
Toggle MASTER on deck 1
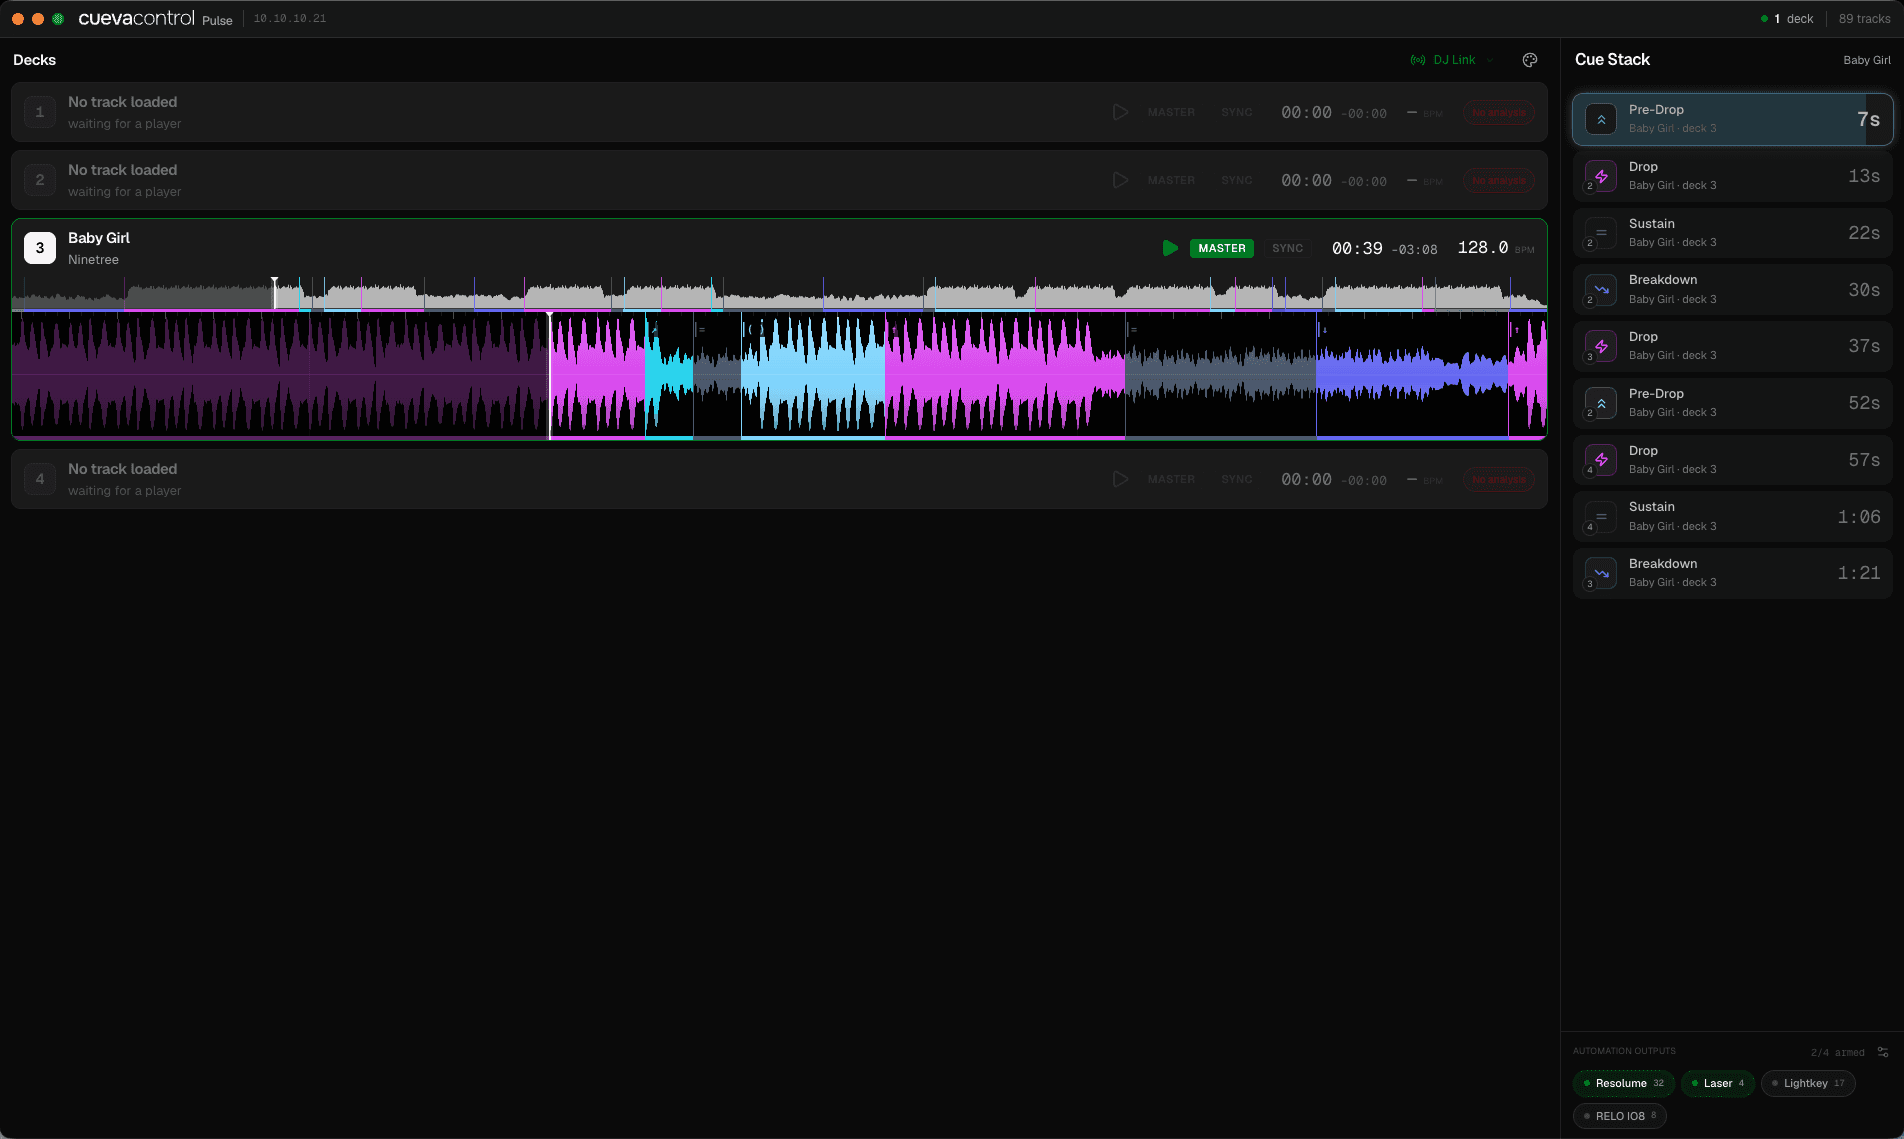[1171, 112]
